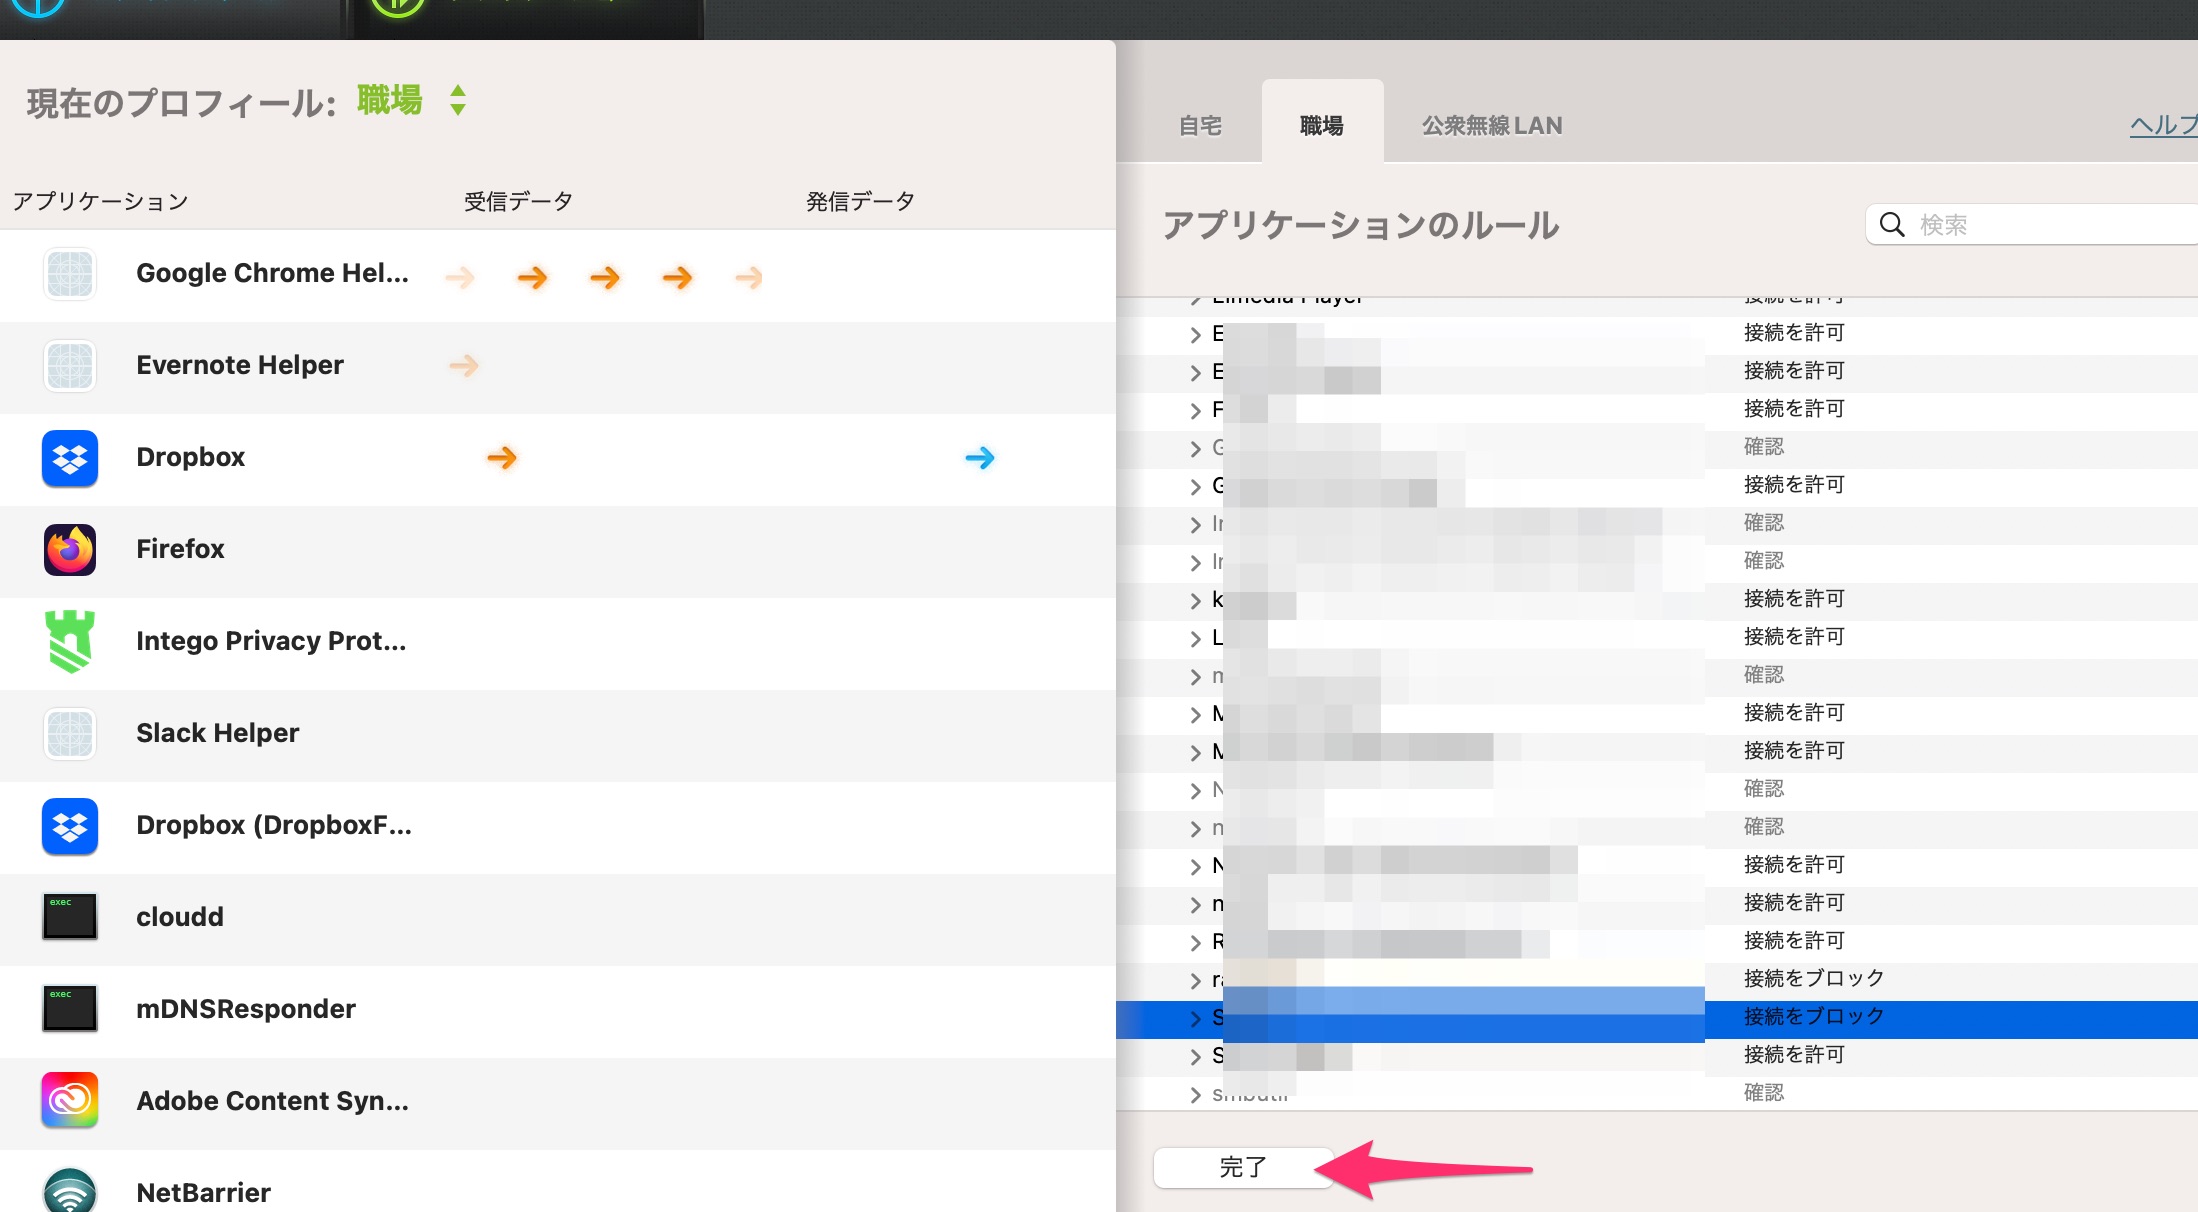Select the Adobe Content Syn... name
This screenshot has width=2198, height=1212.
(x=272, y=1101)
